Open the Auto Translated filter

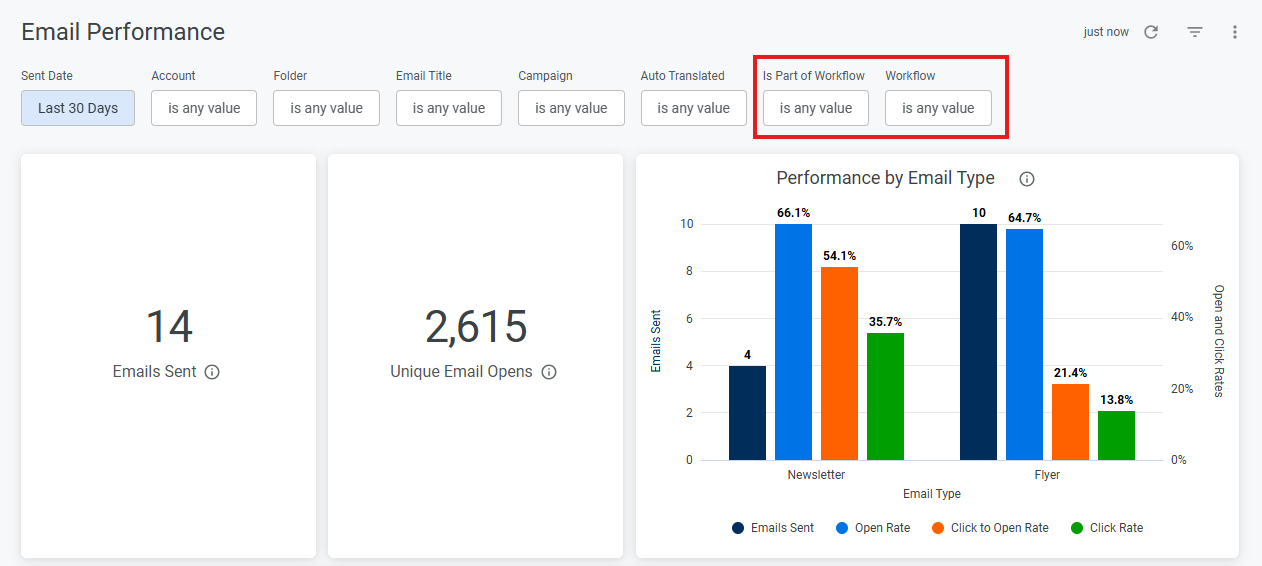pyautogui.click(x=694, y=108)
